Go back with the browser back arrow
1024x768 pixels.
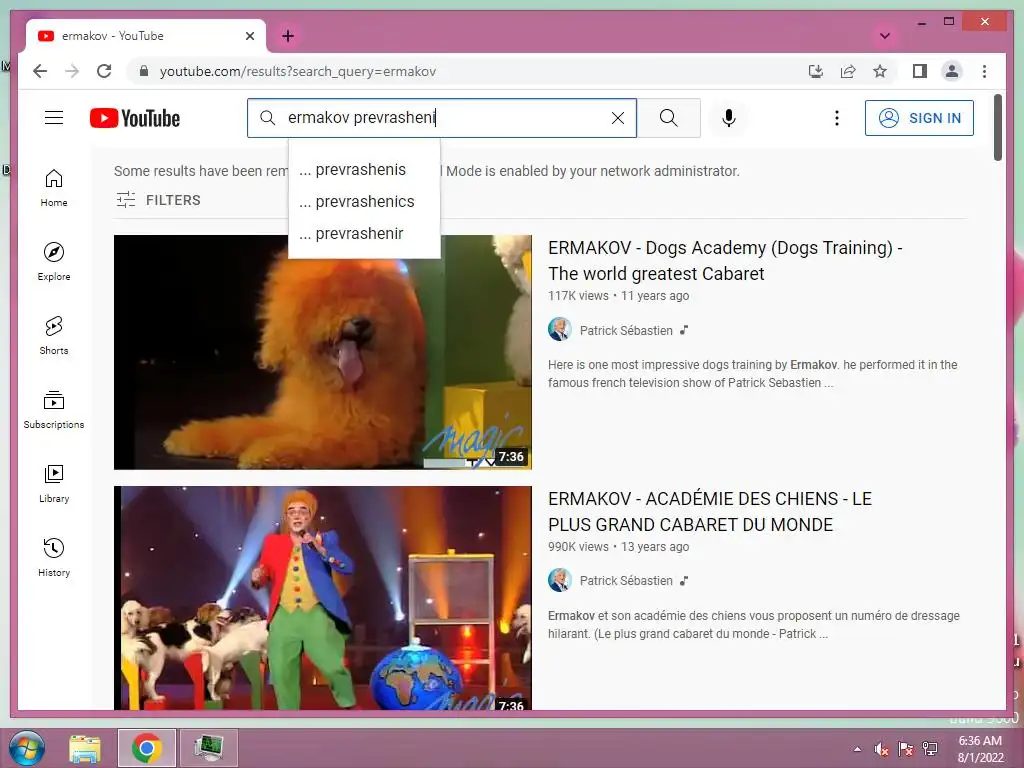click(x=40, y=71)
